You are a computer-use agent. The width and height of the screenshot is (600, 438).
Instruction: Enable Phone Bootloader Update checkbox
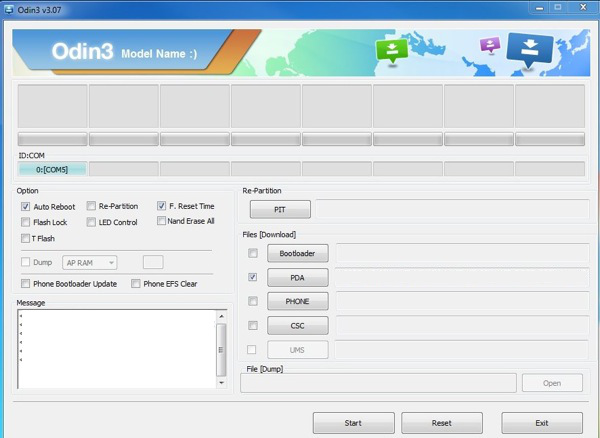pos(25,283)
